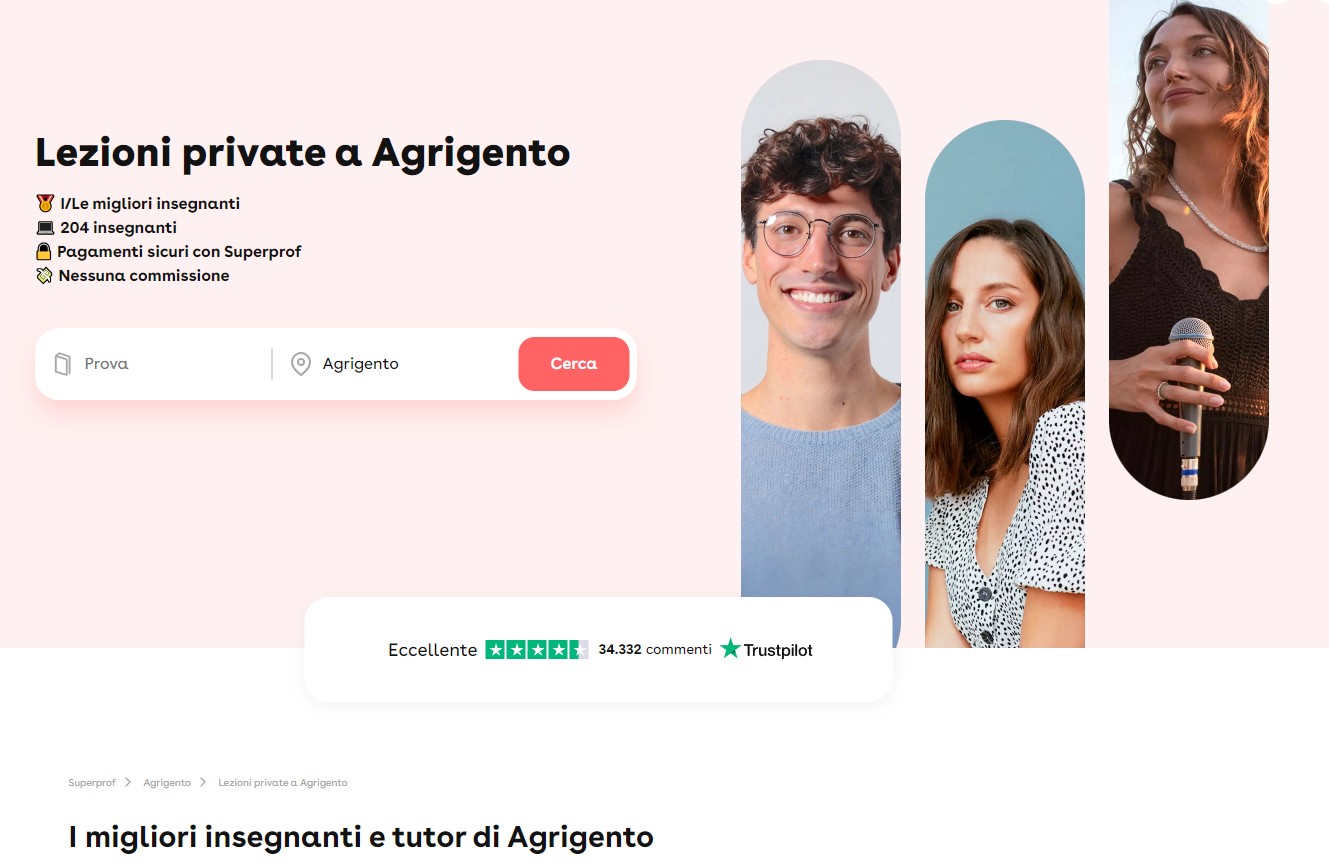
Task: Click the laptop icon beside 204 insegnanti
Action: (44, 228)
